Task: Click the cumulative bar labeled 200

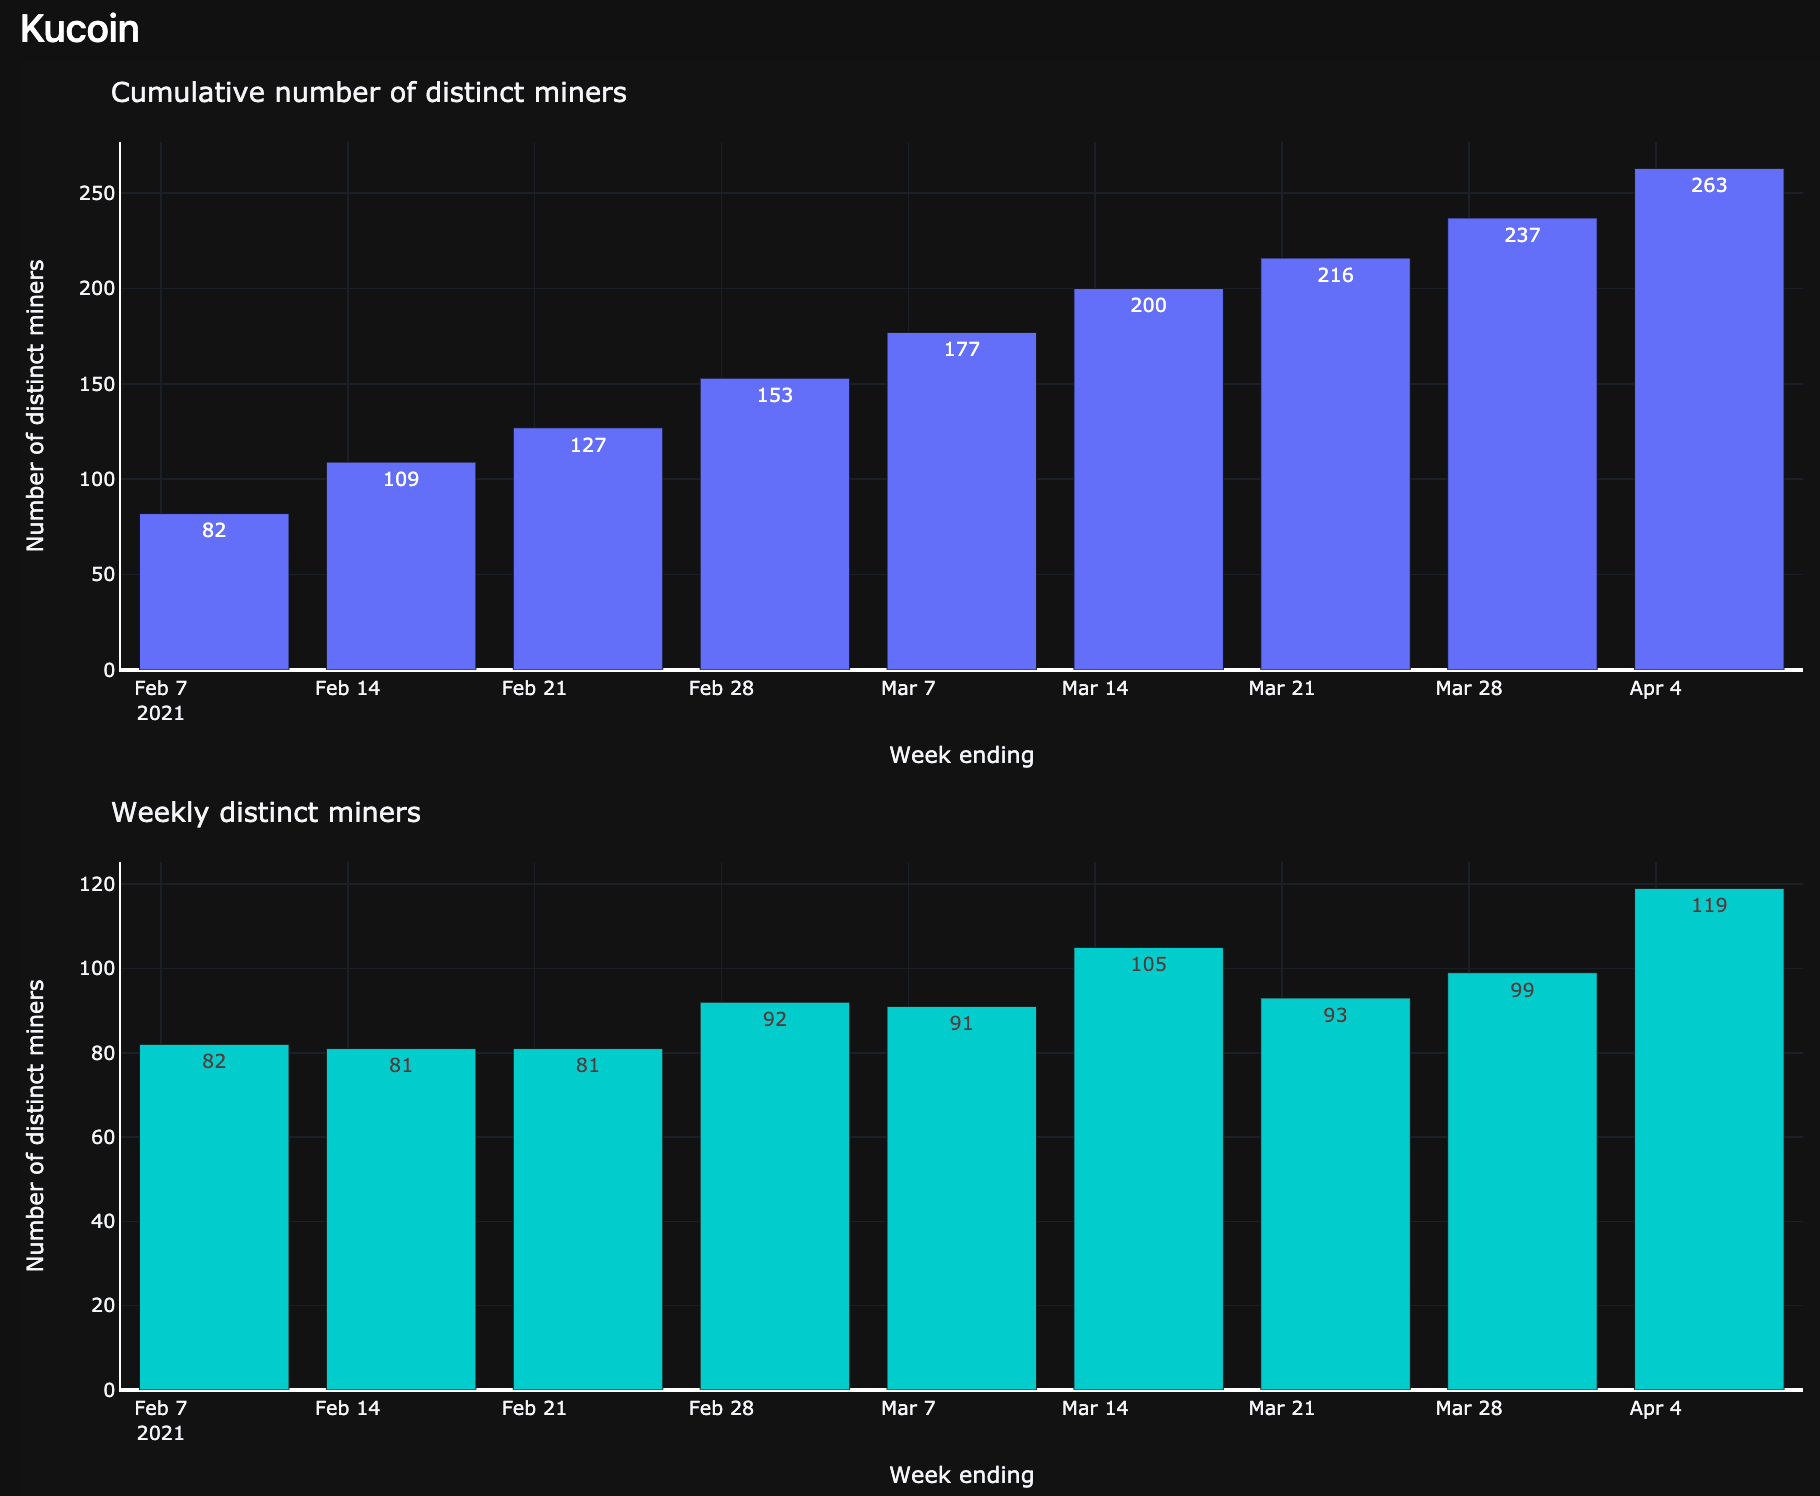Action: tap(1148, 479)
